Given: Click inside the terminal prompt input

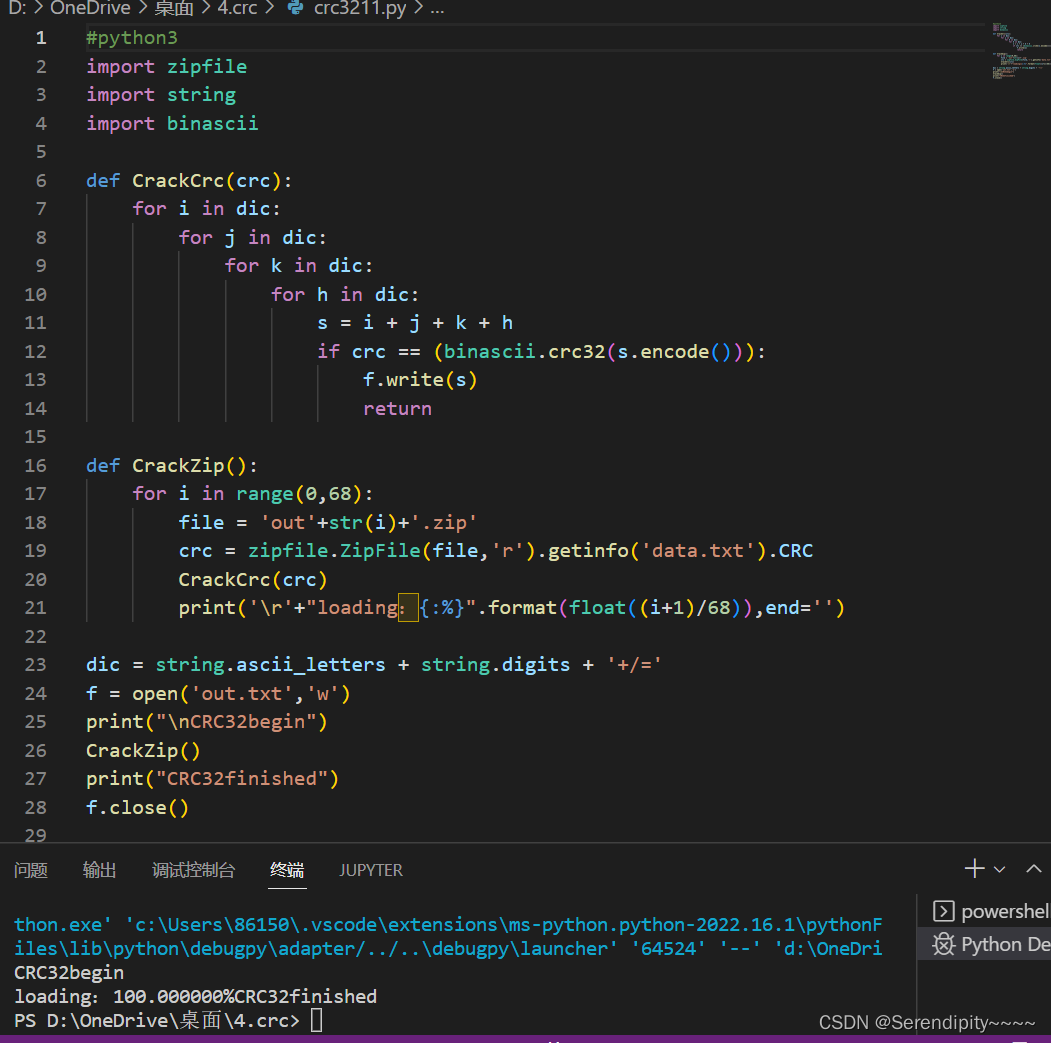Looking at the screenshot, I should pos(314,1019).
